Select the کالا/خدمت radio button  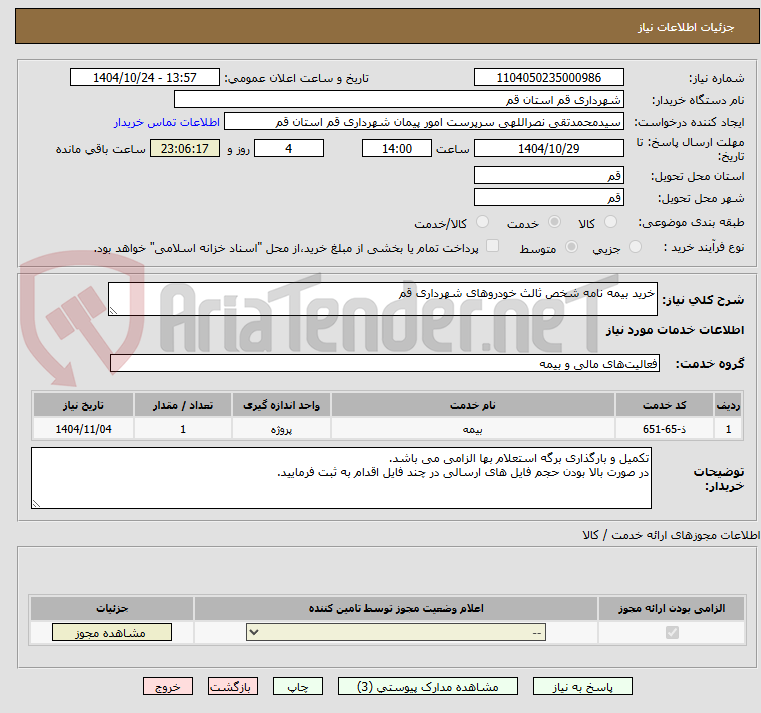(x=482, y=222)
